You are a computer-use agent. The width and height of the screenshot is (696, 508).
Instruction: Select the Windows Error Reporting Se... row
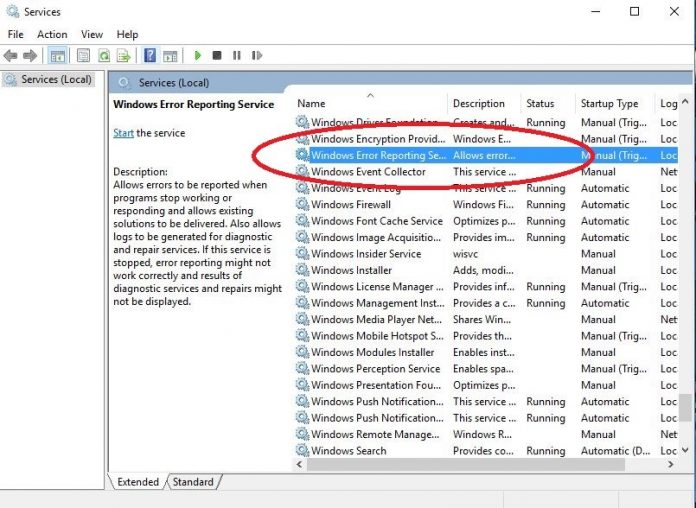tap(486, 155)
